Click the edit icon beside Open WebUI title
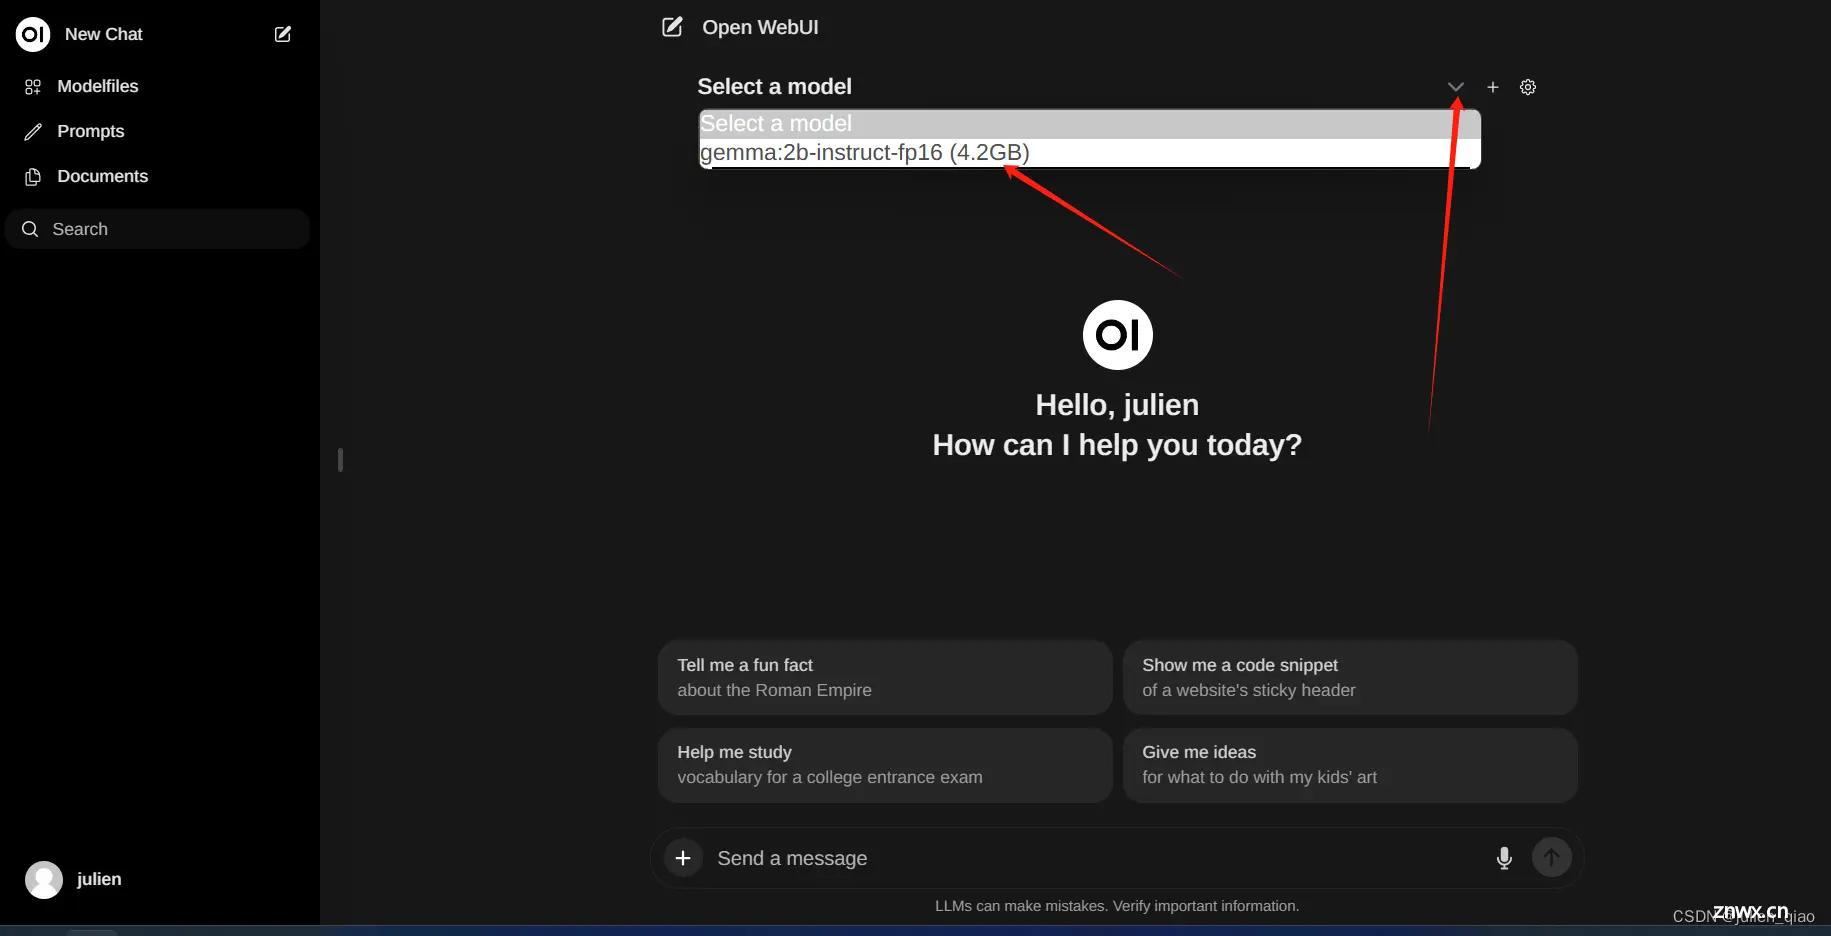Viewport: 1831px width, 936px height. [672, 27]
